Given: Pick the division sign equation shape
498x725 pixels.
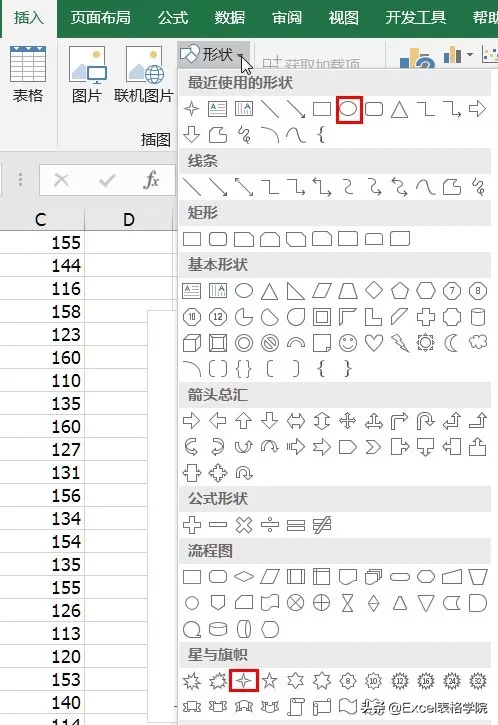Looking at the screenshot, I should point(270,525).
